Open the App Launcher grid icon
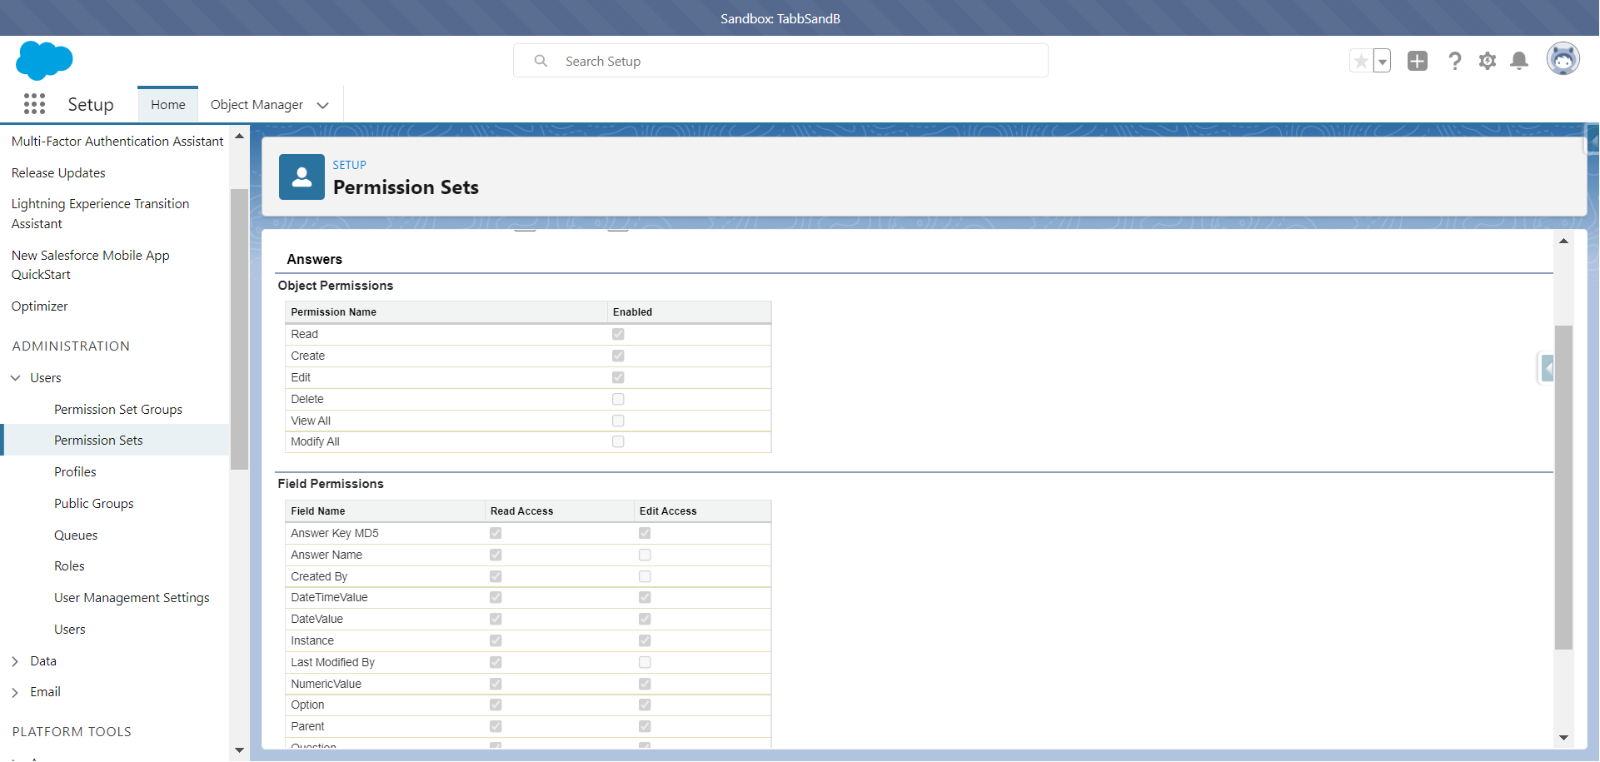 point(34,104)
